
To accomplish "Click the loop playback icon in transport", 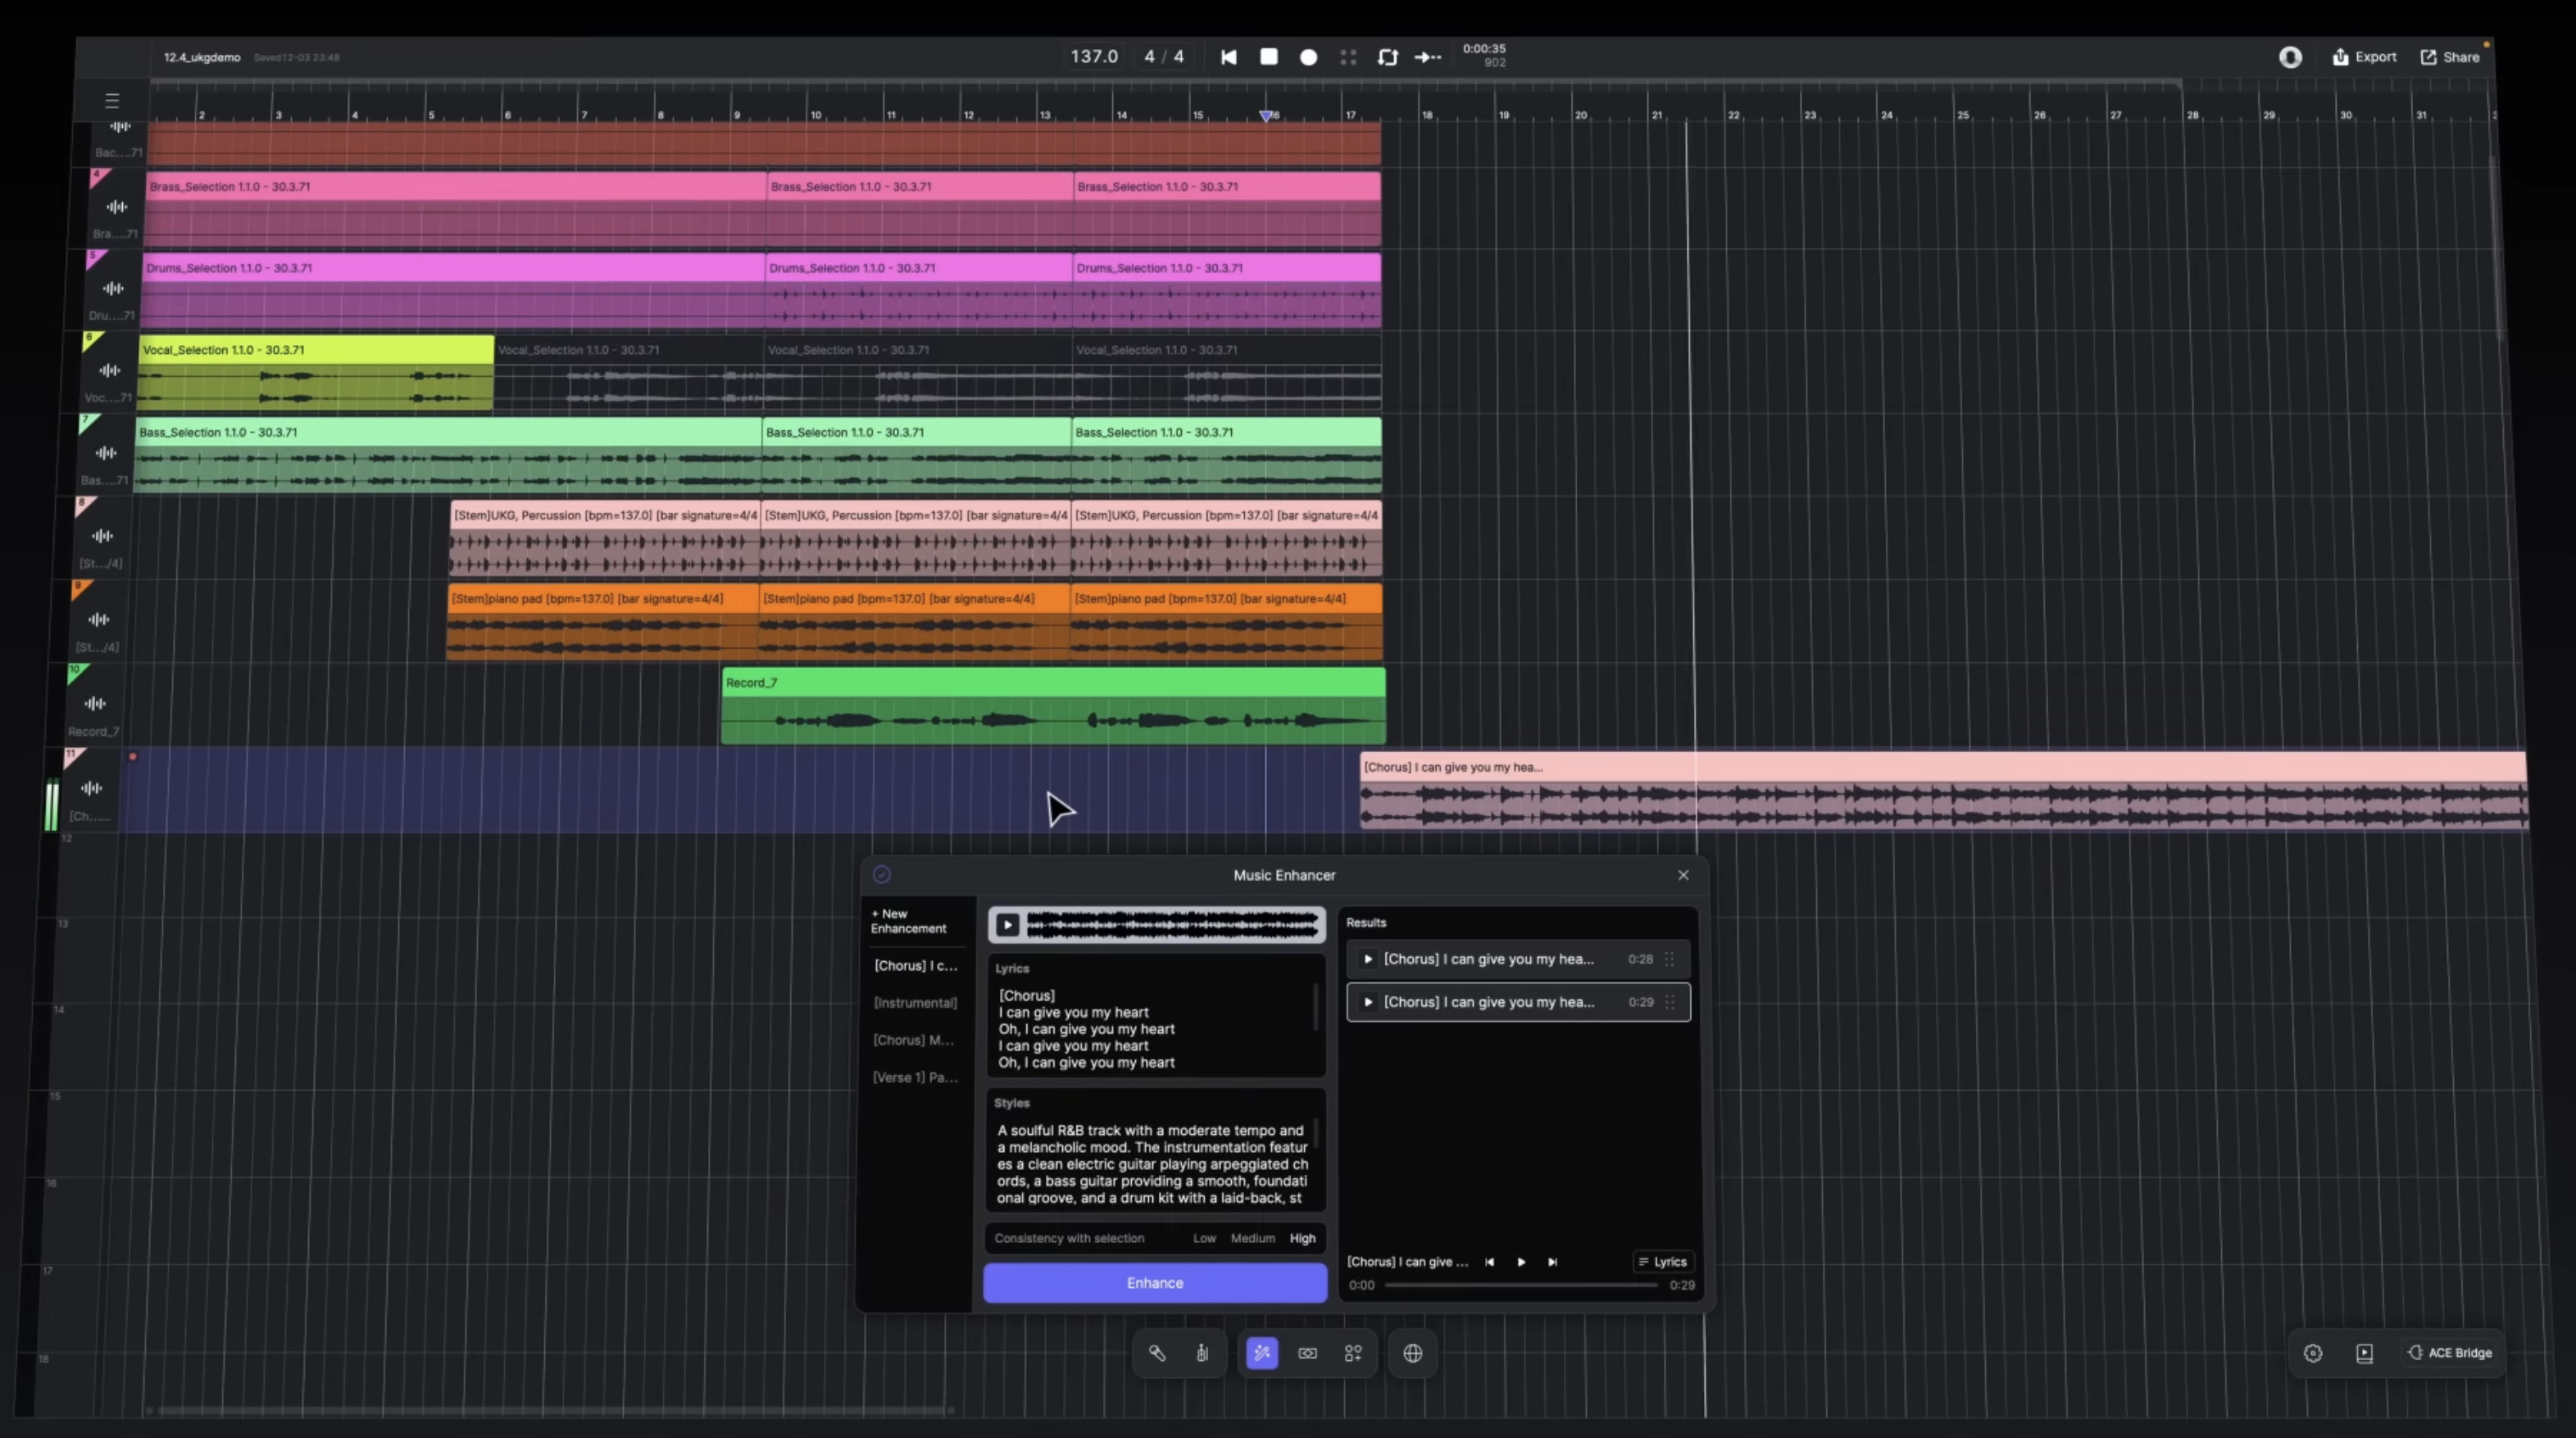I will [1387, 57].
